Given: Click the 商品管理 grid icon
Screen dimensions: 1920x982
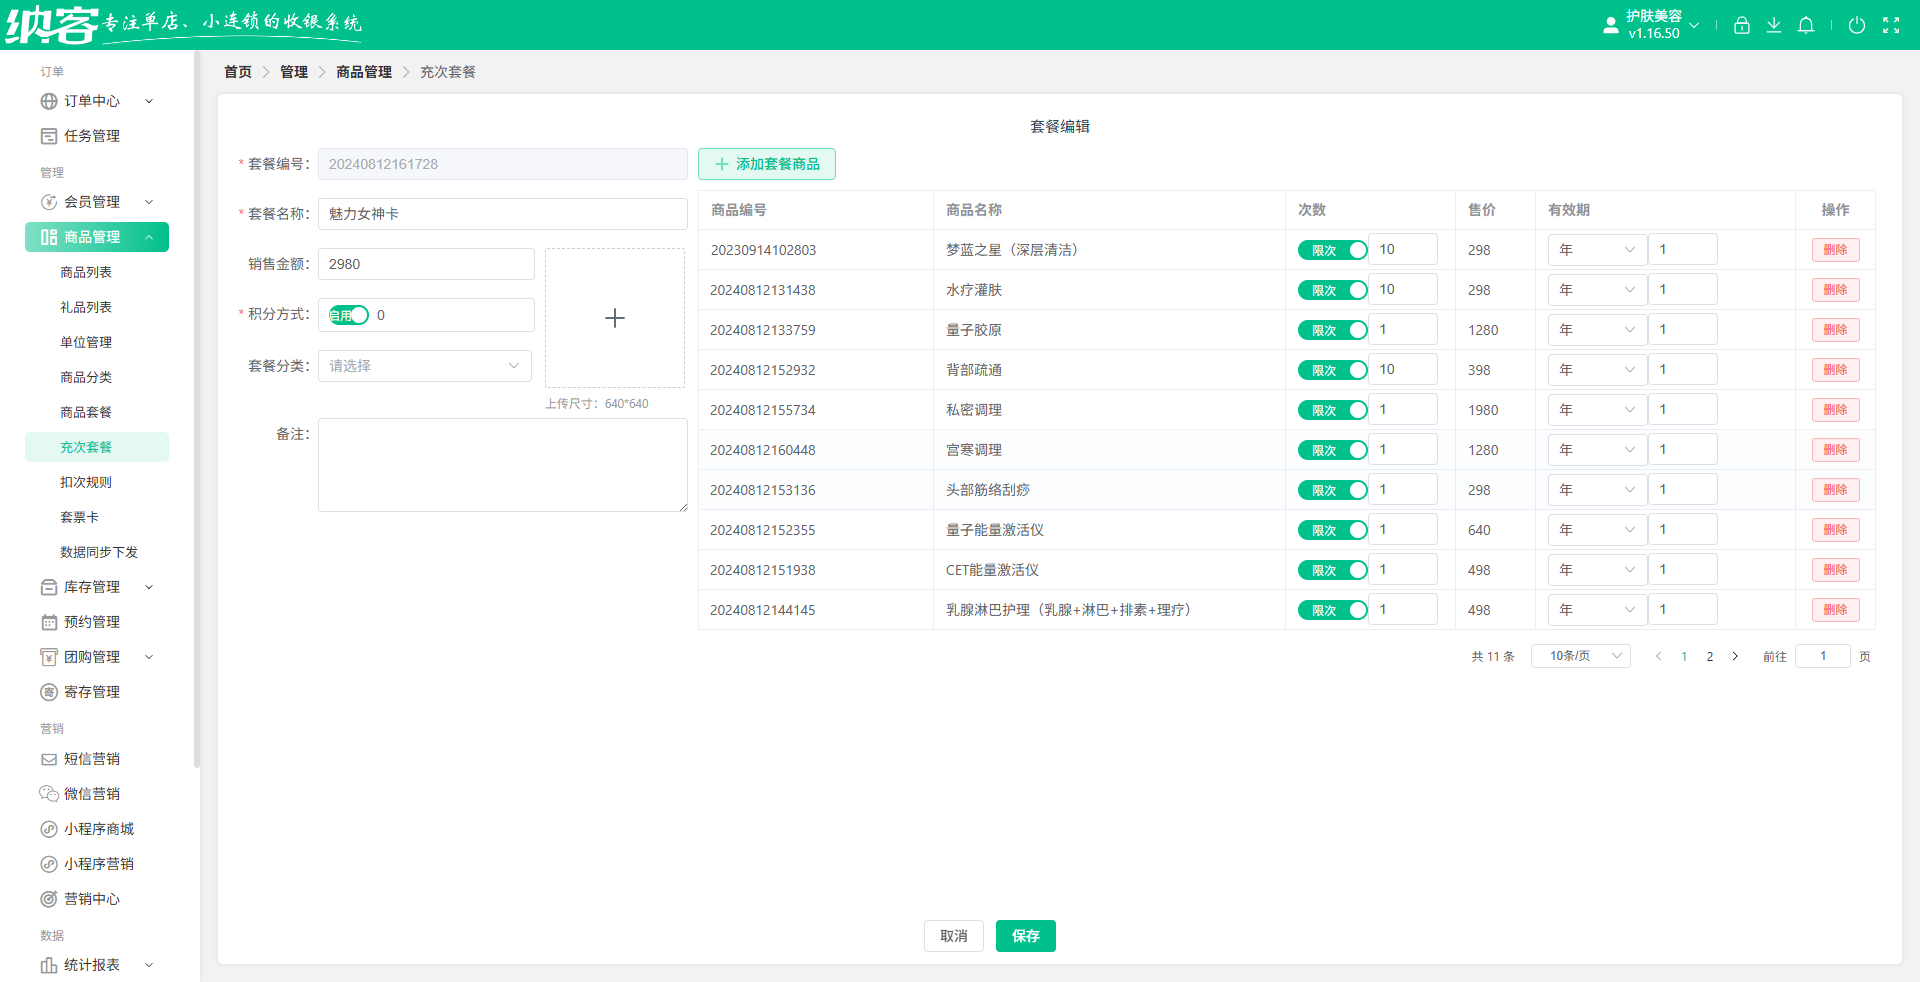Looking at the screenshot, I should (49, 237).
